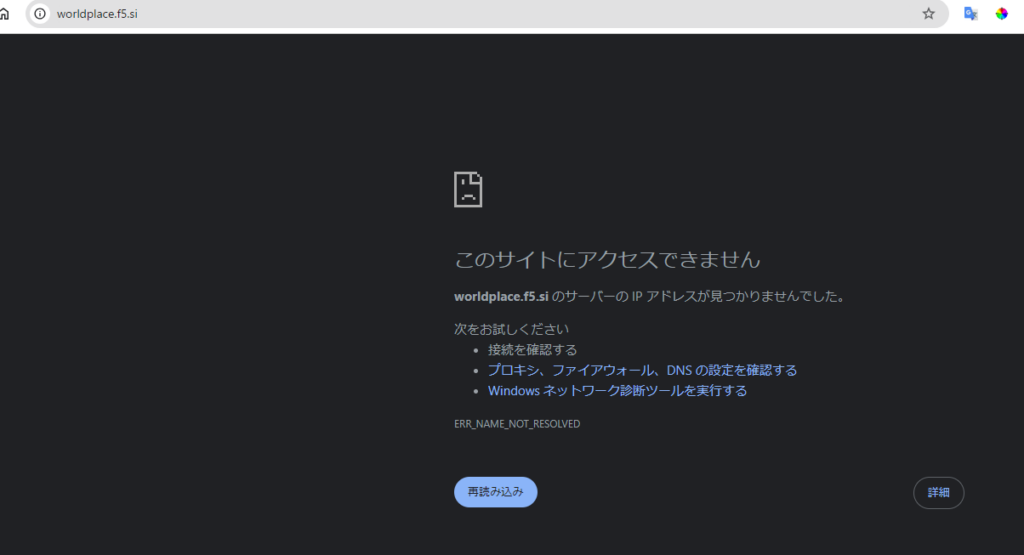
Task: Click the sad page error icon
Action: [x=468, y=189]
